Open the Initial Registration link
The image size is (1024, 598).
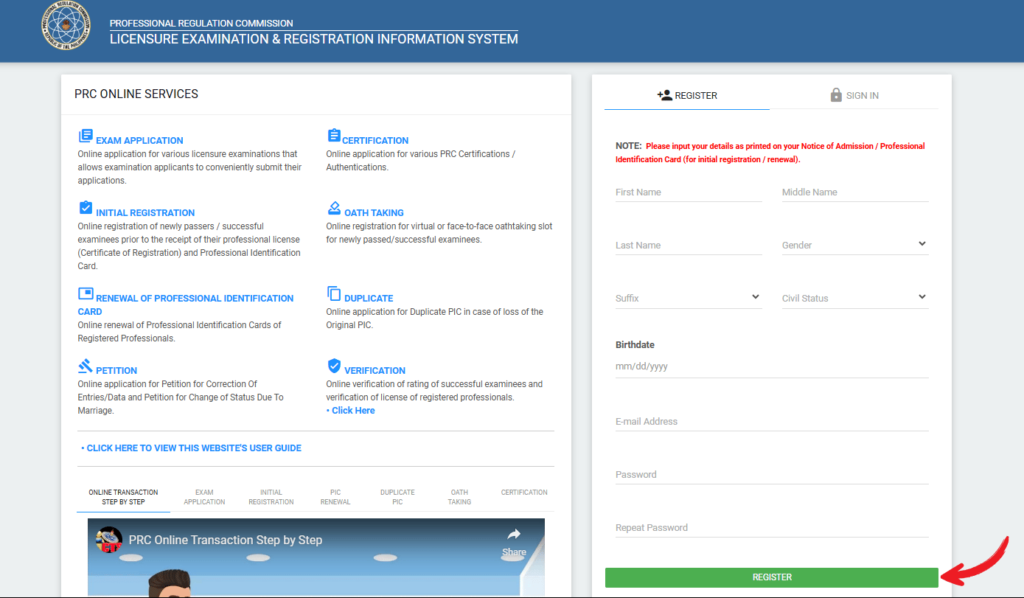click(x=145, y=213)
